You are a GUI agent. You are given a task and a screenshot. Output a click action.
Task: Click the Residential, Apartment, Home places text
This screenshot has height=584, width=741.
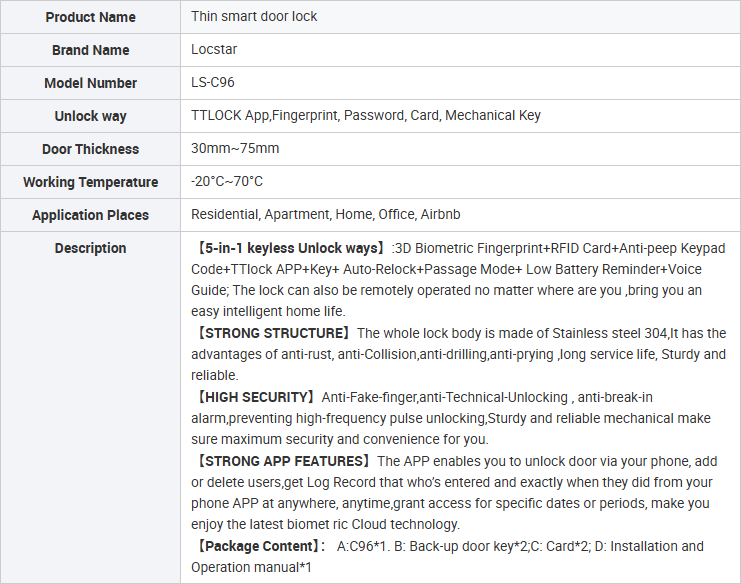tap(325, 215)
